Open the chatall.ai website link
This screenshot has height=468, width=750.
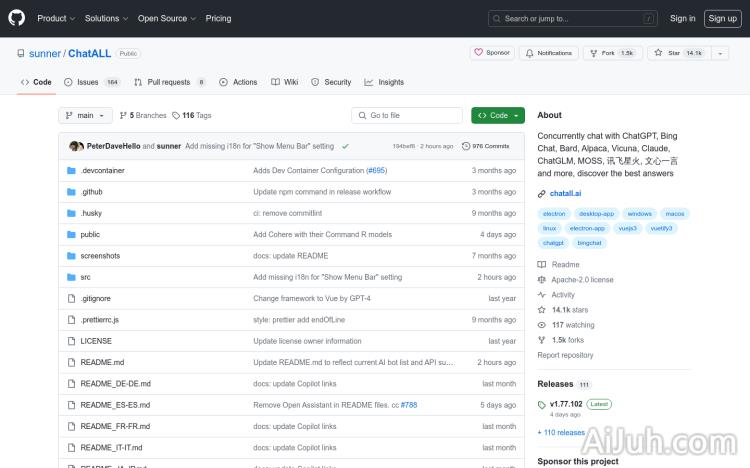565,193
